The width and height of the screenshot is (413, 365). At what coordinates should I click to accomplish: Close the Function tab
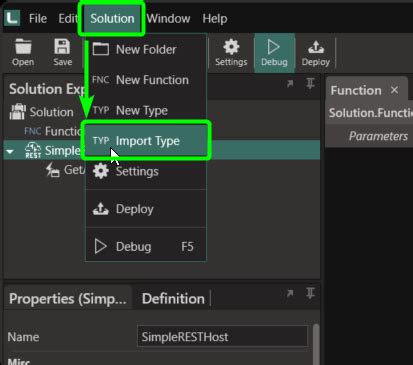coord(395,90)
